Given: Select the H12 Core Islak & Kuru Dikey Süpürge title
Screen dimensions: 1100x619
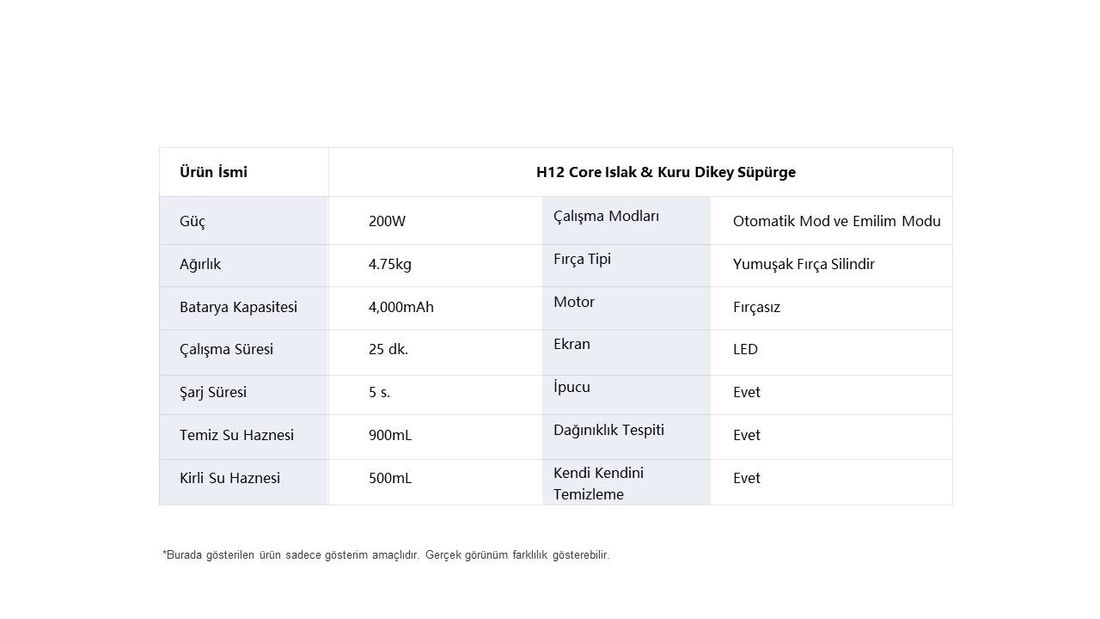Looking at the screenshot, I should pyautogui.click(x=666, y=172).
